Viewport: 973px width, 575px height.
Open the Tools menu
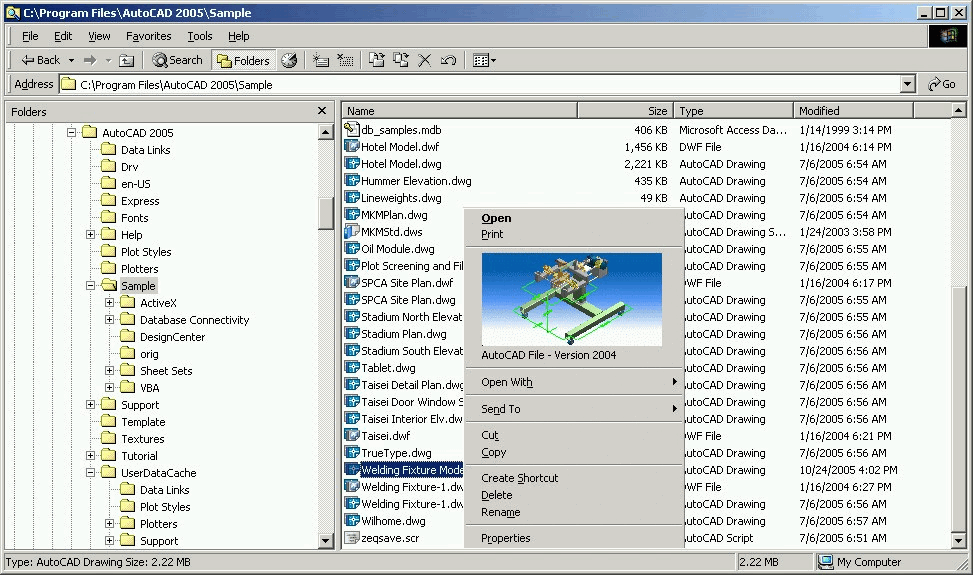[x=200, y=36]
